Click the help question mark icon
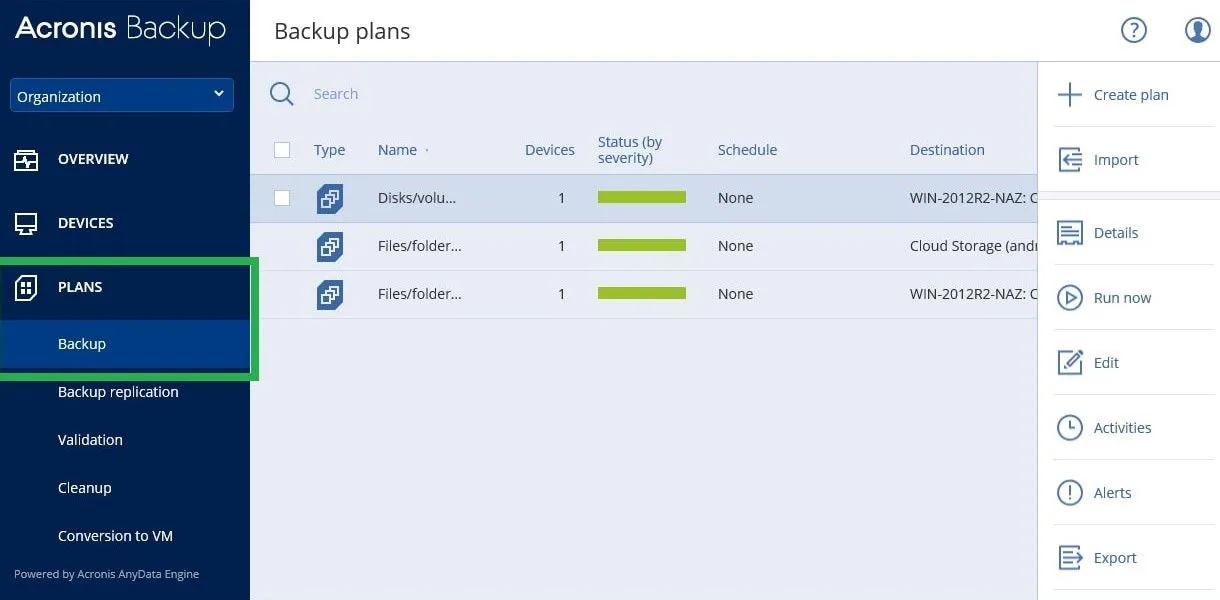 [x=1133, y=31]
